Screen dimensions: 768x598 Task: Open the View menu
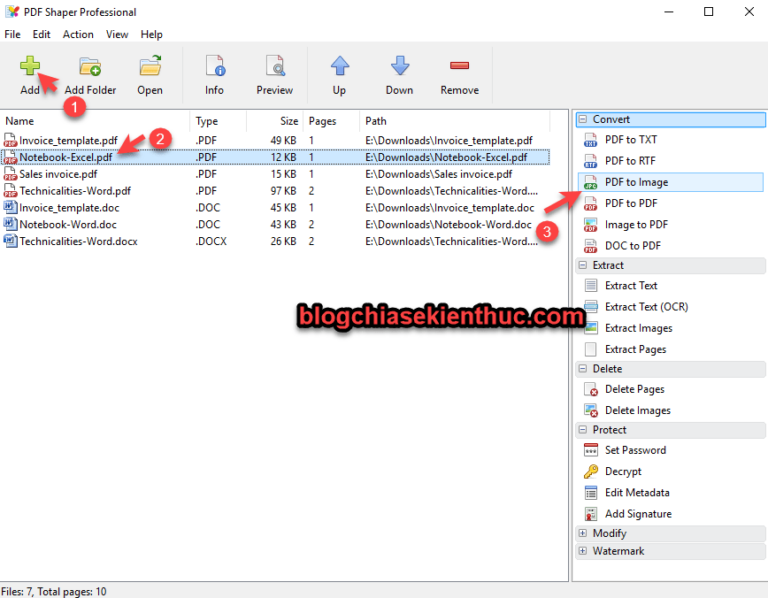click(117, 34)
